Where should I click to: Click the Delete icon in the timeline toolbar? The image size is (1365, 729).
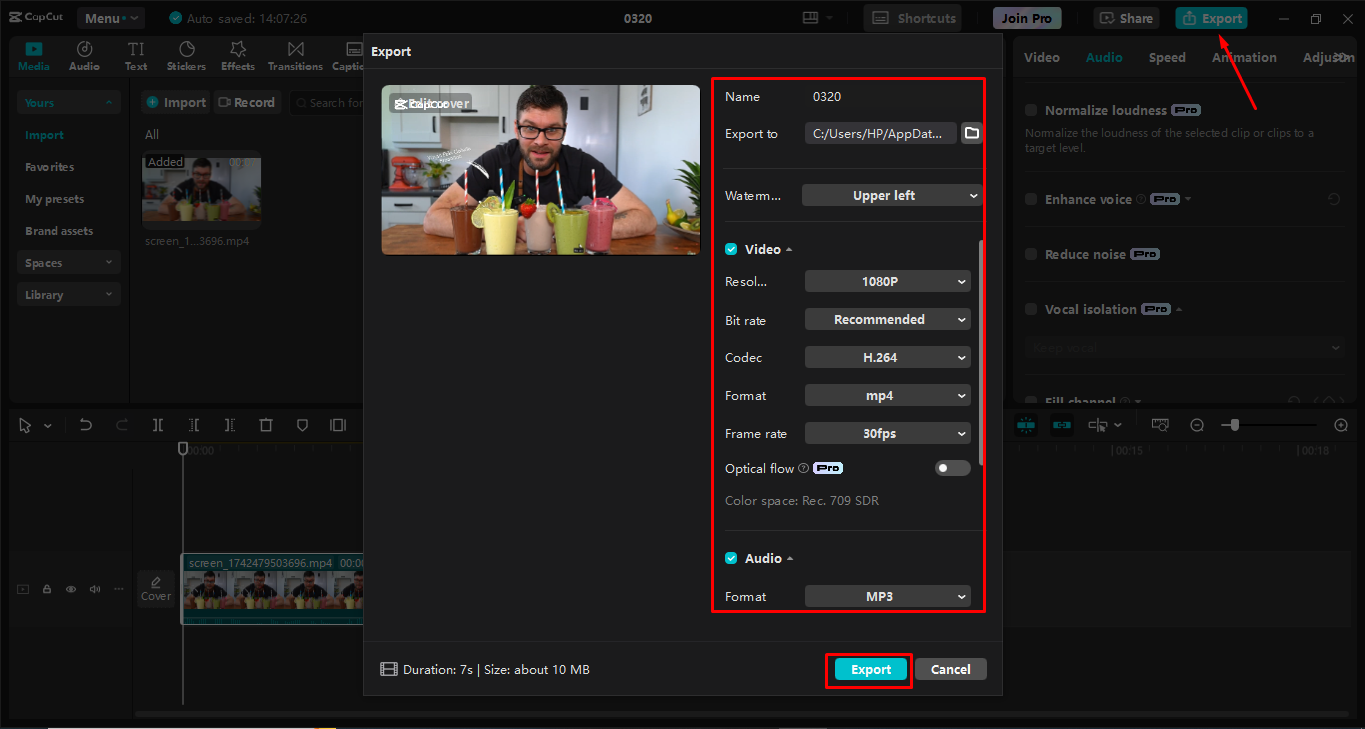(265, 425)
